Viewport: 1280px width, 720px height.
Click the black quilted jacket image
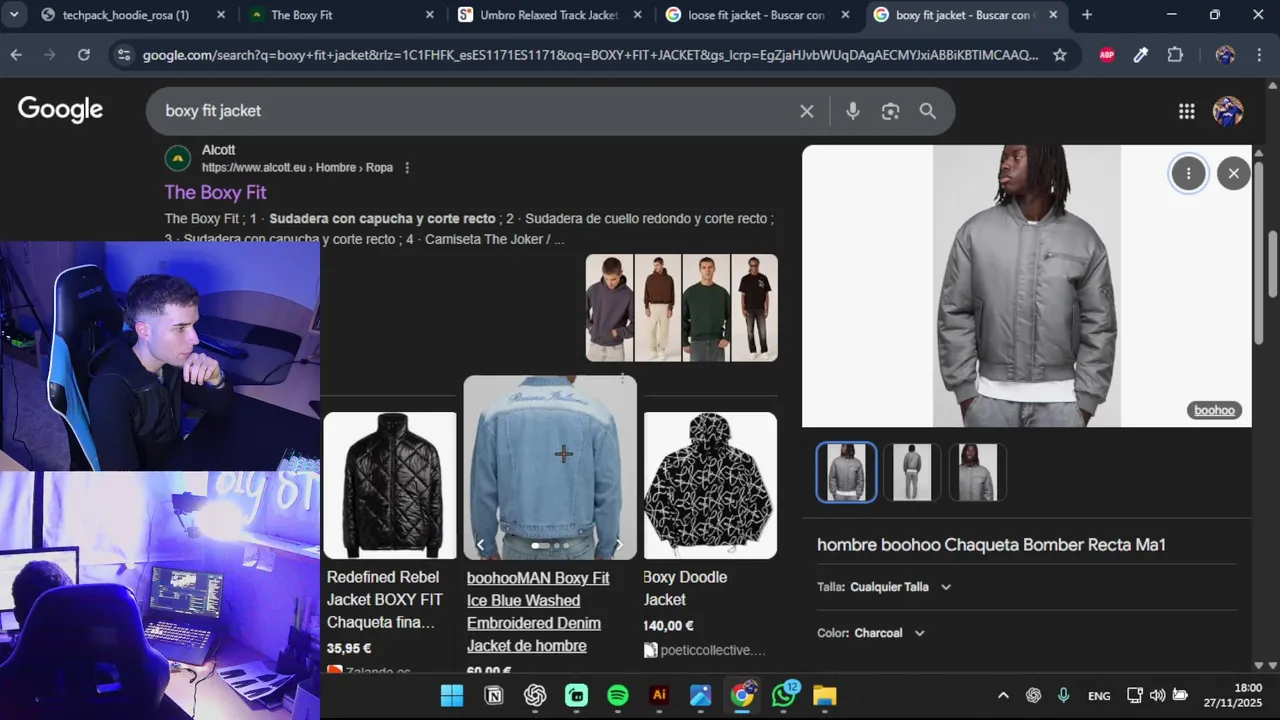[x=390, y=485]
